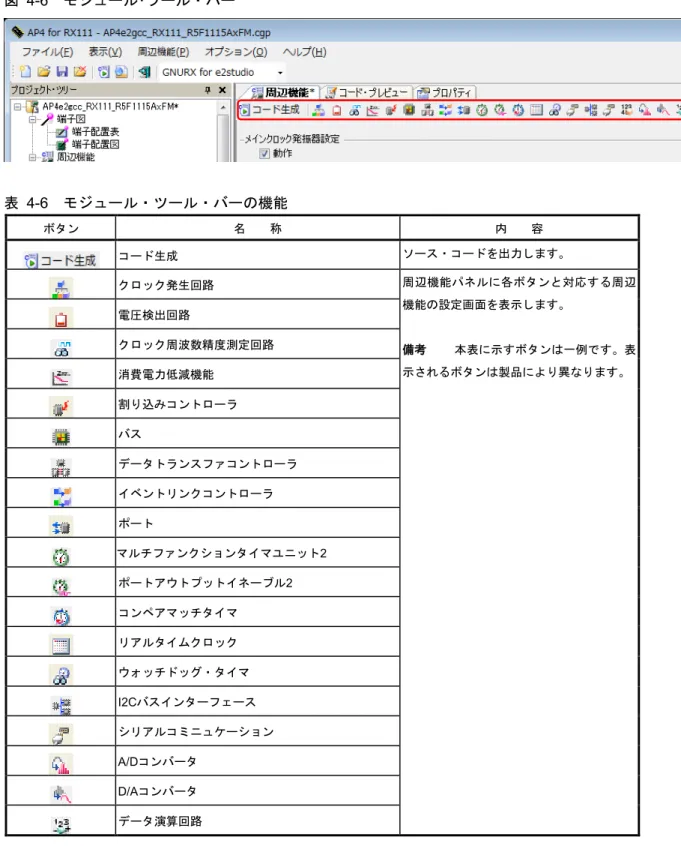Click the データ演算回路 icon in the function table
The image size is (681, 846).
tap(61, 824)
